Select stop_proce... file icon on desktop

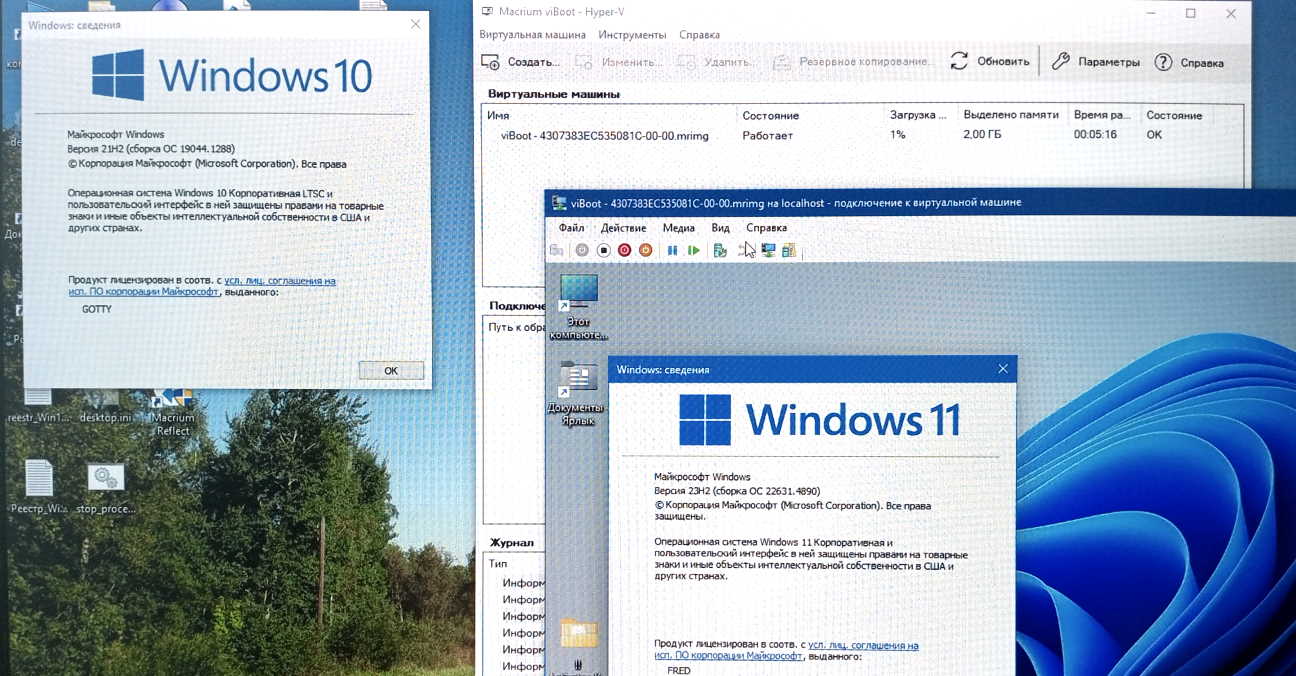105,489
